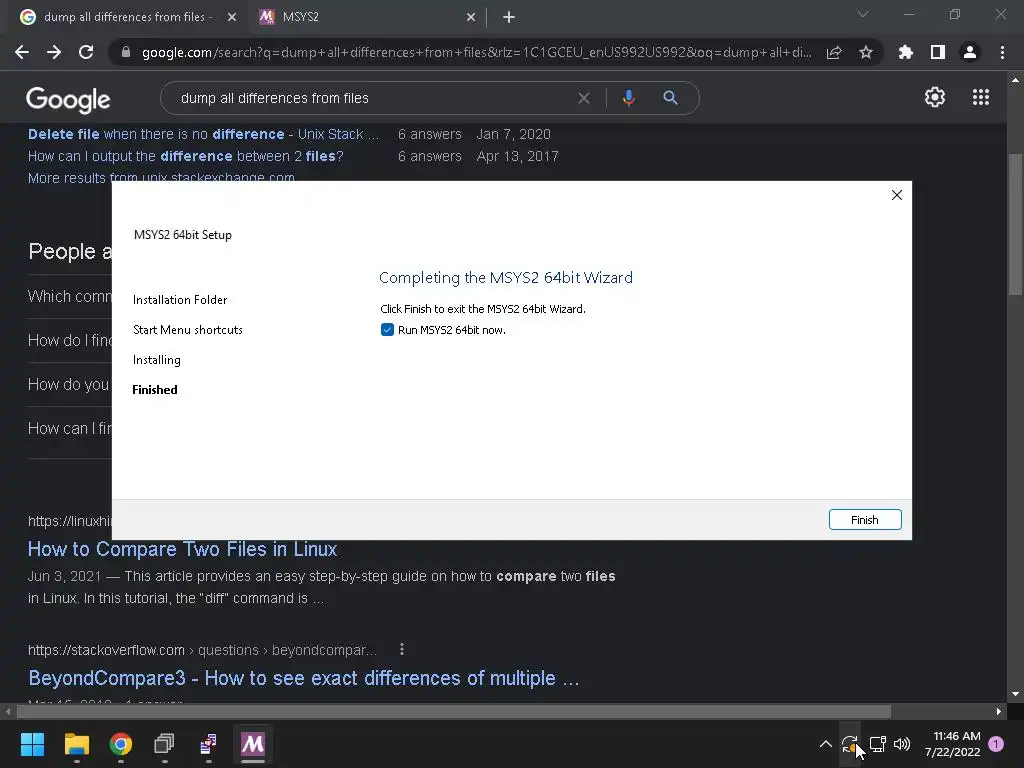Viewport: 1024px width, 768px height.
Task: Start voice search with microphone icon
Action: pyautogui.click(x=628, y=98)
